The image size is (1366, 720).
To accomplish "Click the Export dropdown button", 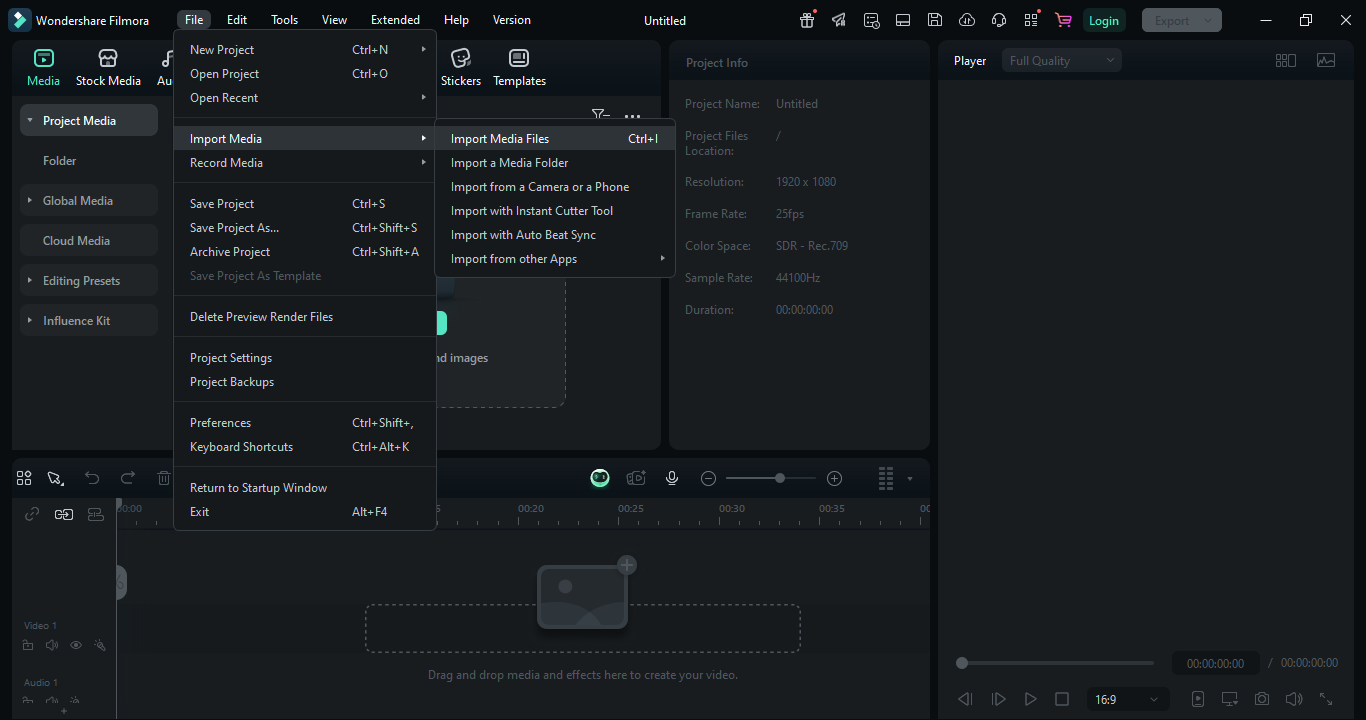I will [1182, 20].
